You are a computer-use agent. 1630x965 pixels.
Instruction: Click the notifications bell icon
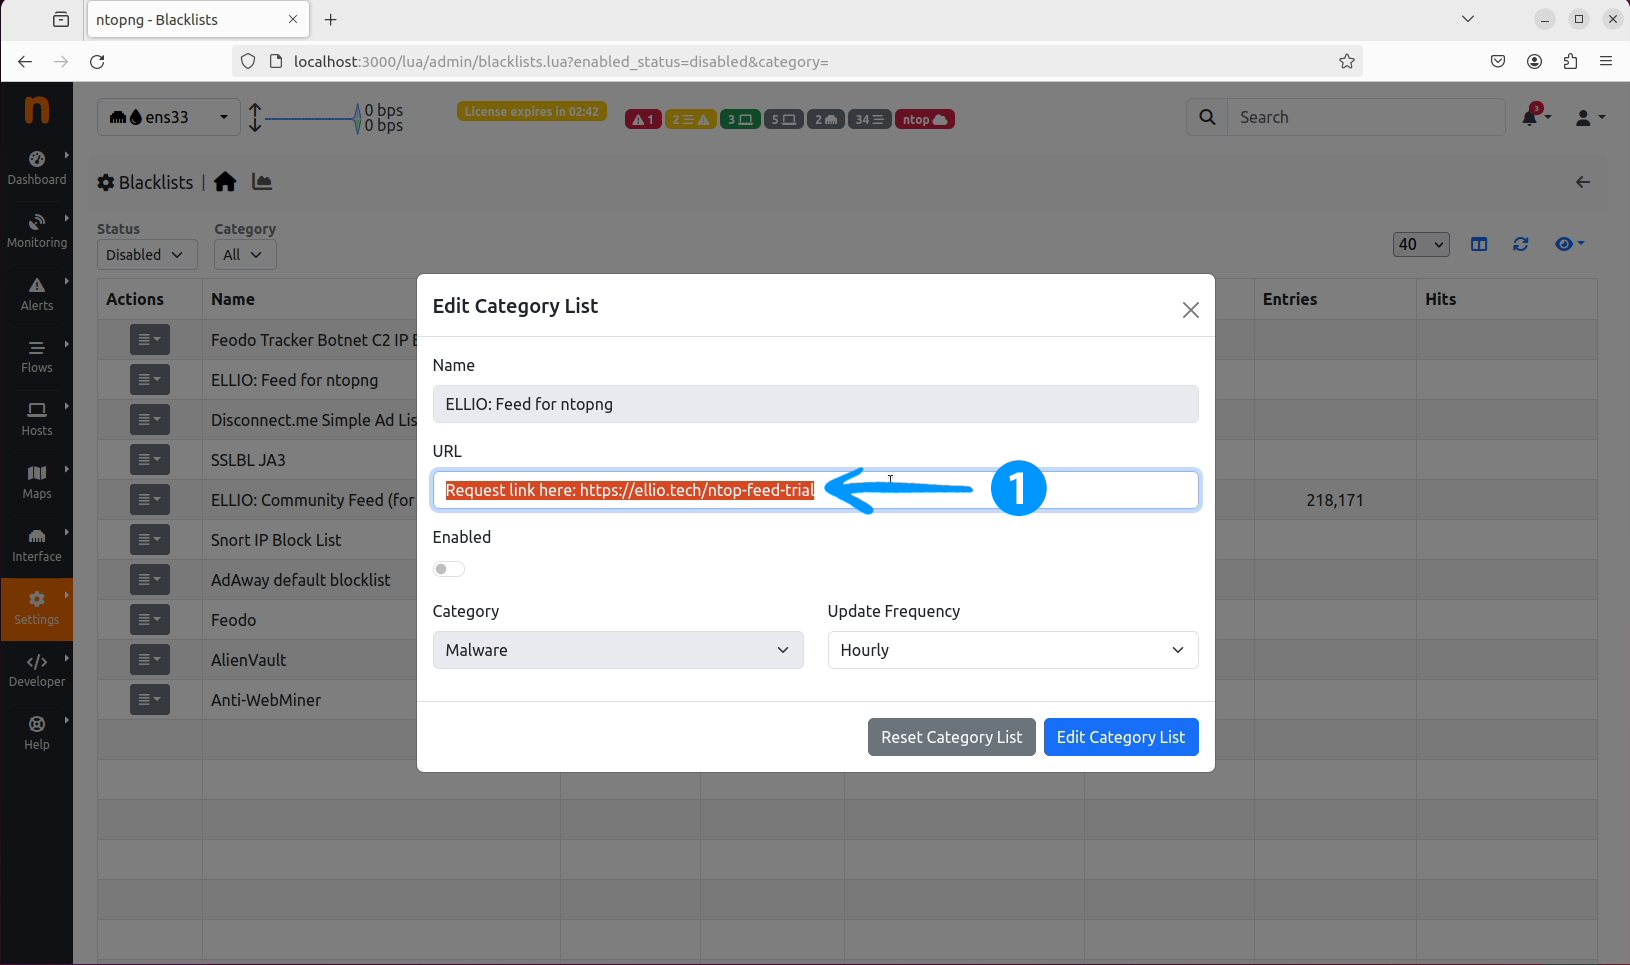(x=1530, y=118)
